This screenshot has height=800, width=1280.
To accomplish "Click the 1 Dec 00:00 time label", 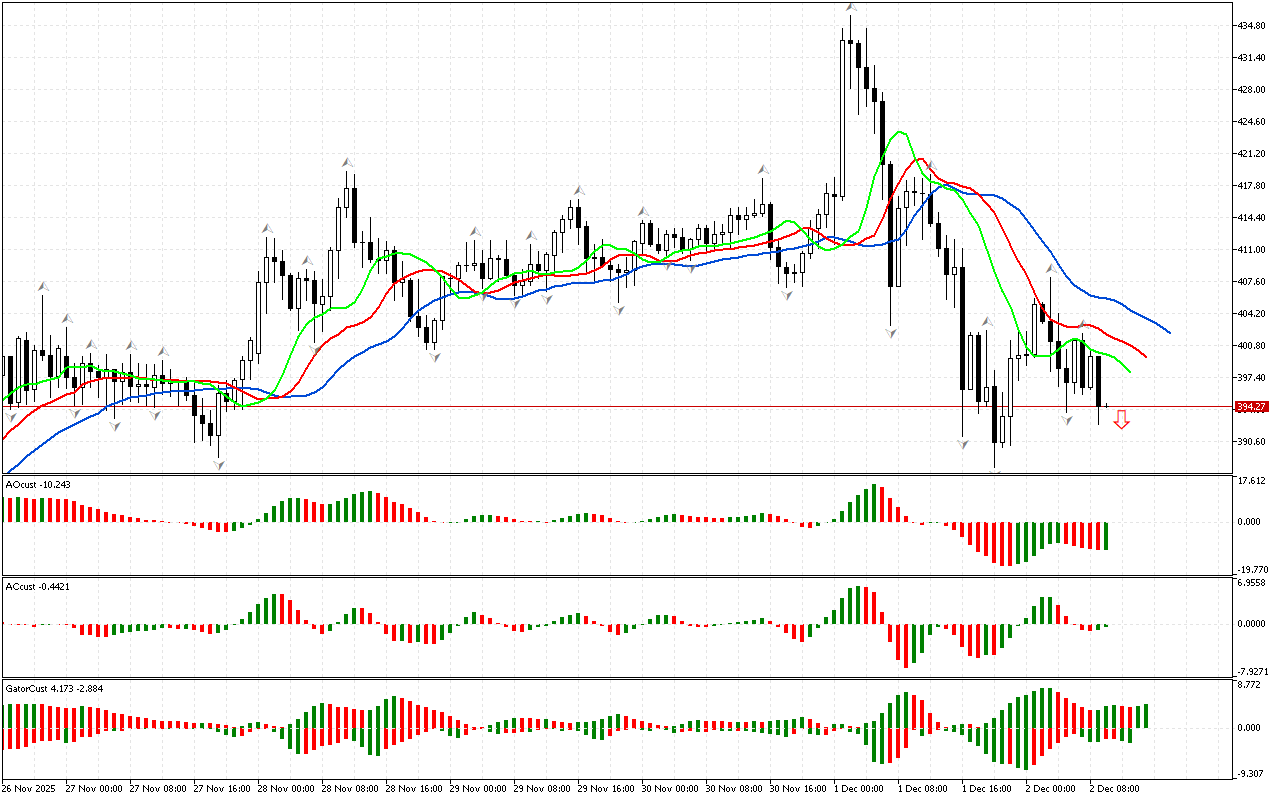I will tap(857, 789).
